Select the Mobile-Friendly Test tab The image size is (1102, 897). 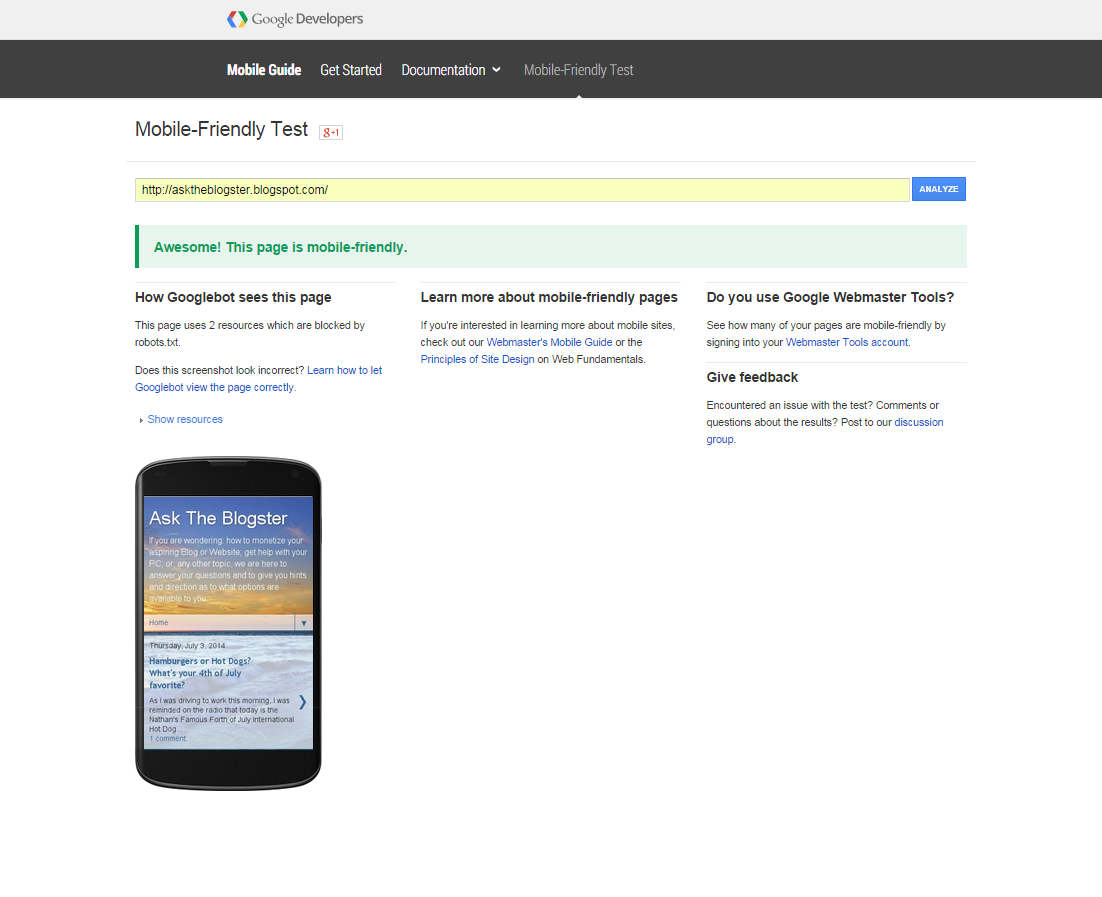pyautogui.click(x=578, y=70)
